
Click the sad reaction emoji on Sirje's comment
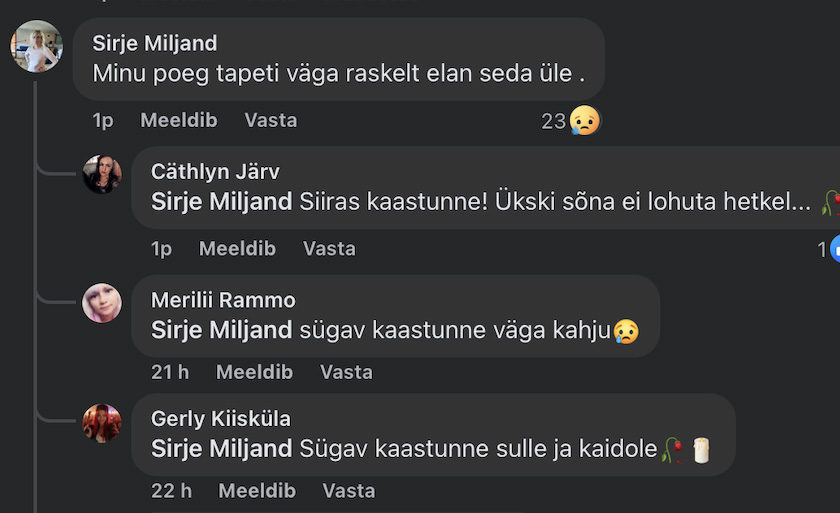tap(585, 122)
